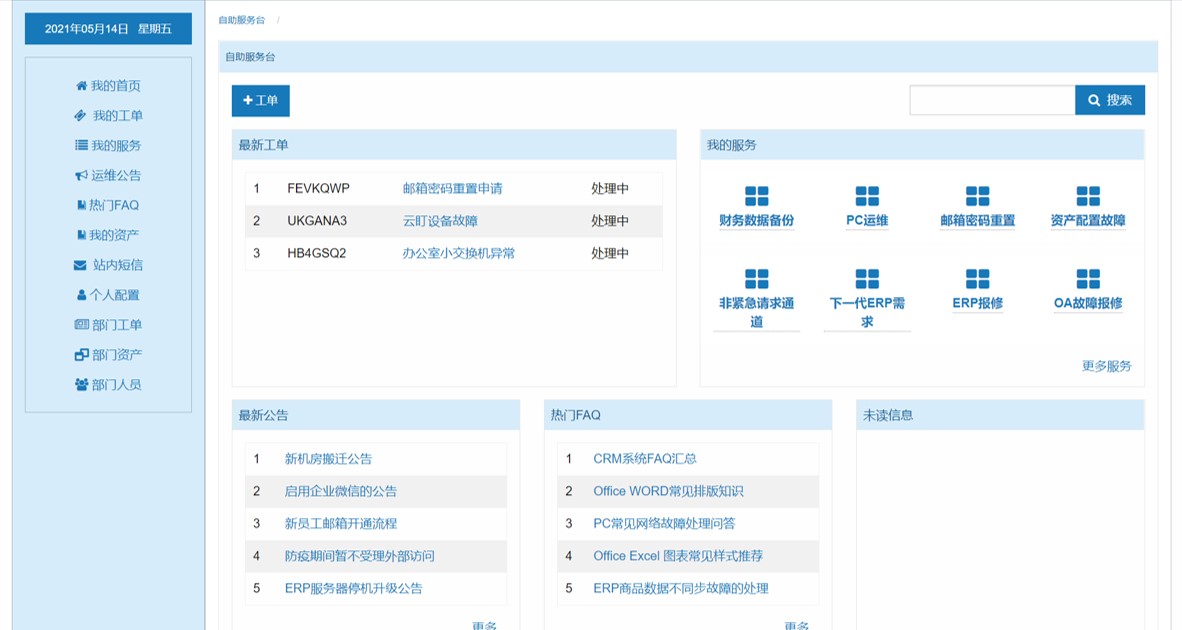Open the 资产配置故障 service icon
This screenshot has height=630, width=1182.
tap(1088, 196)
